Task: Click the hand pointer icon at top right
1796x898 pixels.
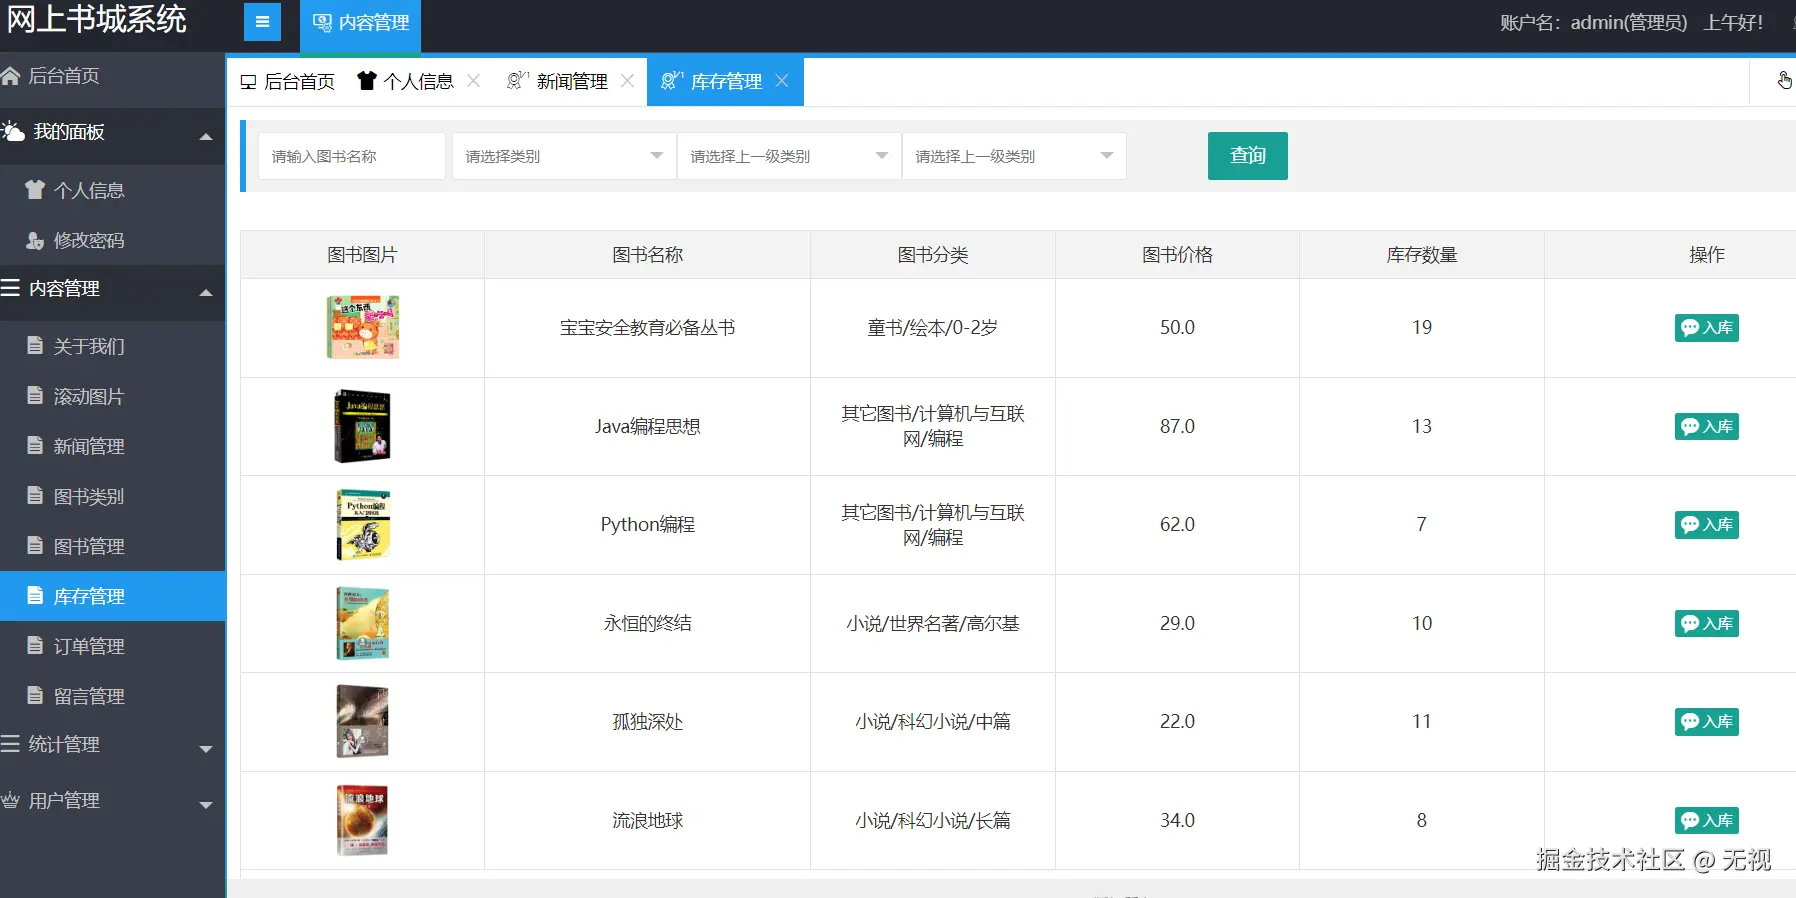Action: pos(1784,80)
